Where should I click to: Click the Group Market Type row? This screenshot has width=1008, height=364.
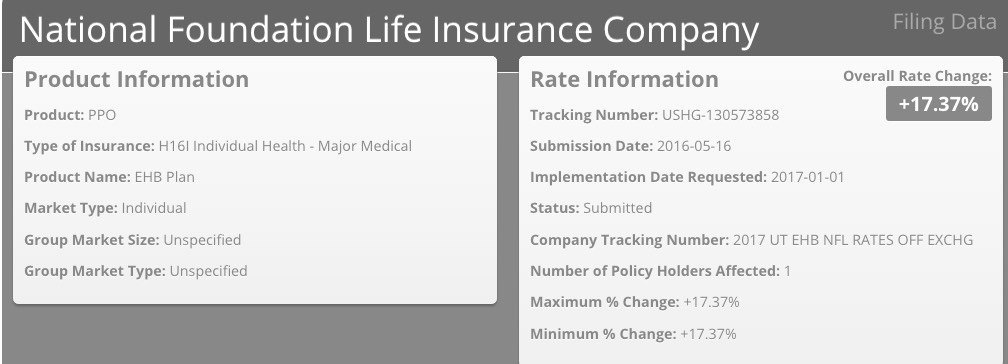pyautogui.click(x=136, y=271)
